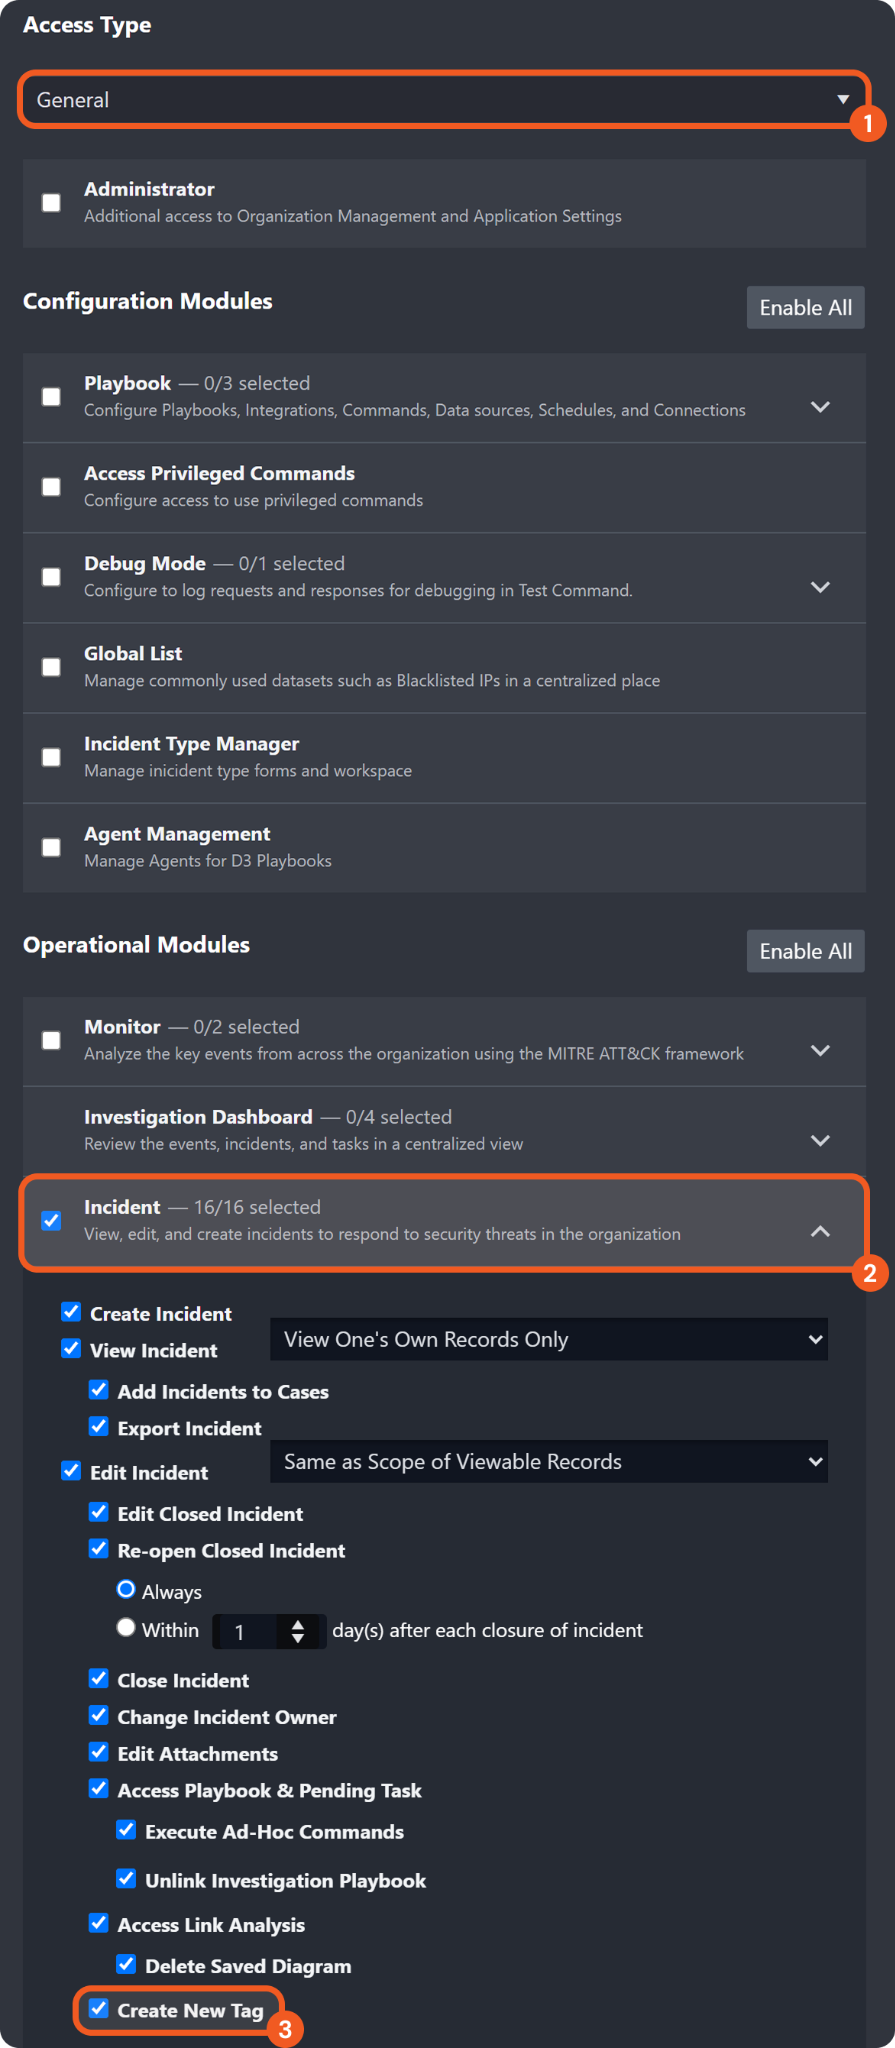Viewport: 895px width, 2048px height.
Task: Expand the Playbook module chevron
Action: (x=820, y=407)
